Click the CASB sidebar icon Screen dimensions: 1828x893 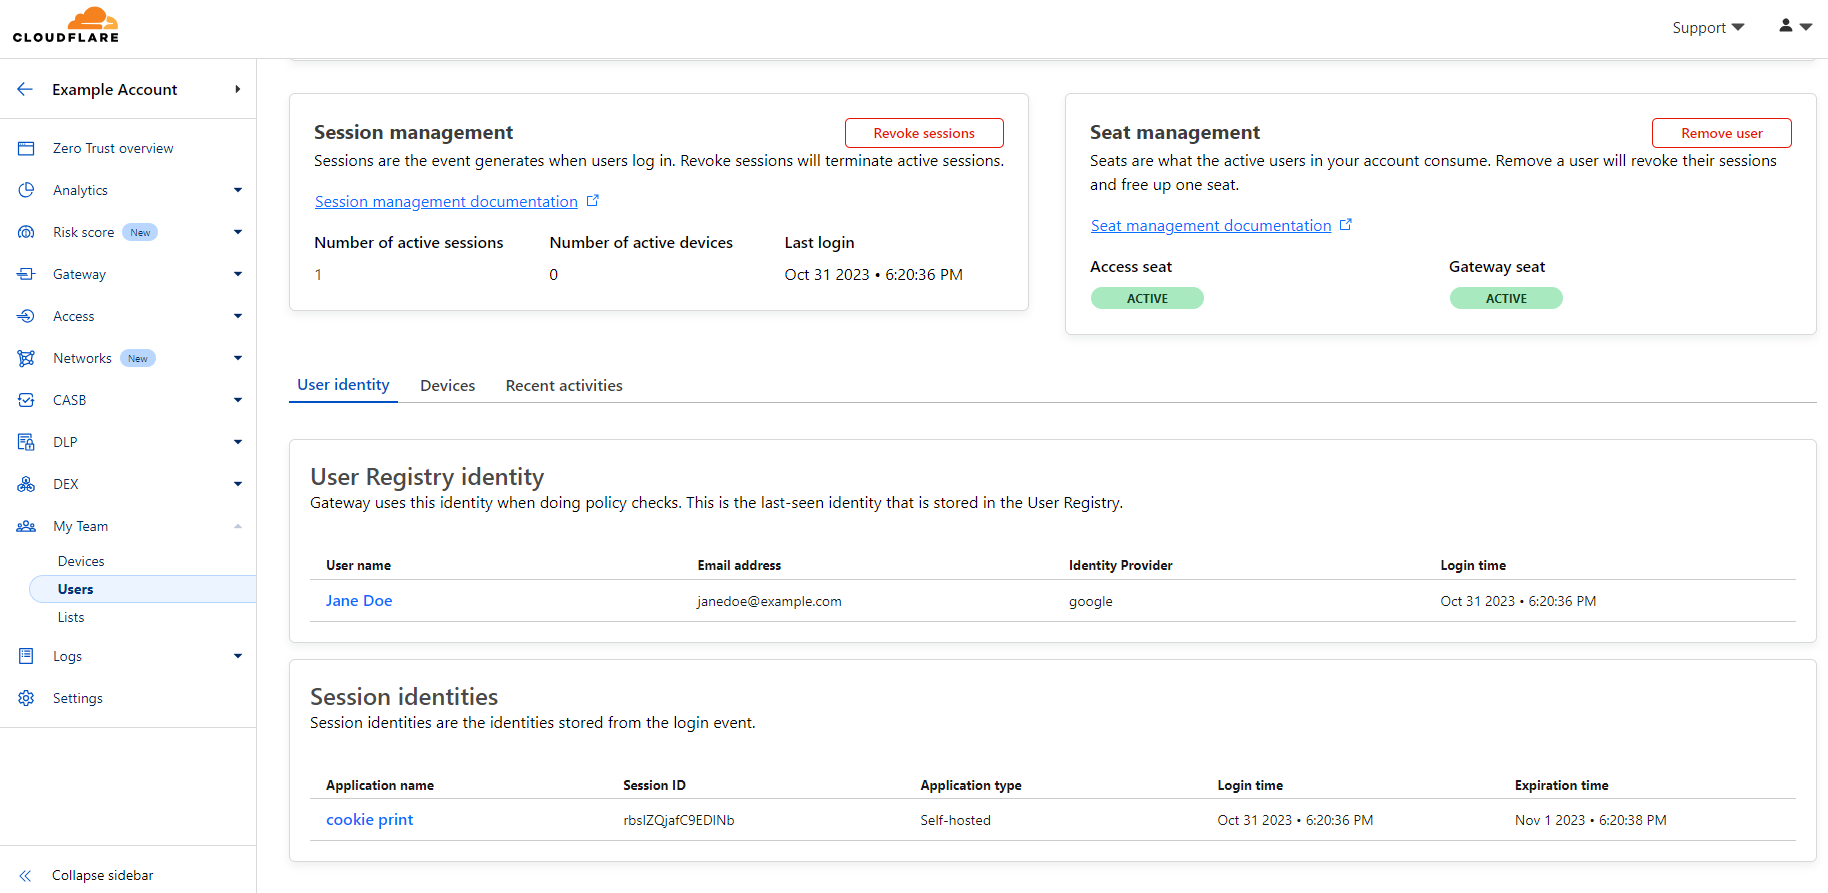(26, 400)
